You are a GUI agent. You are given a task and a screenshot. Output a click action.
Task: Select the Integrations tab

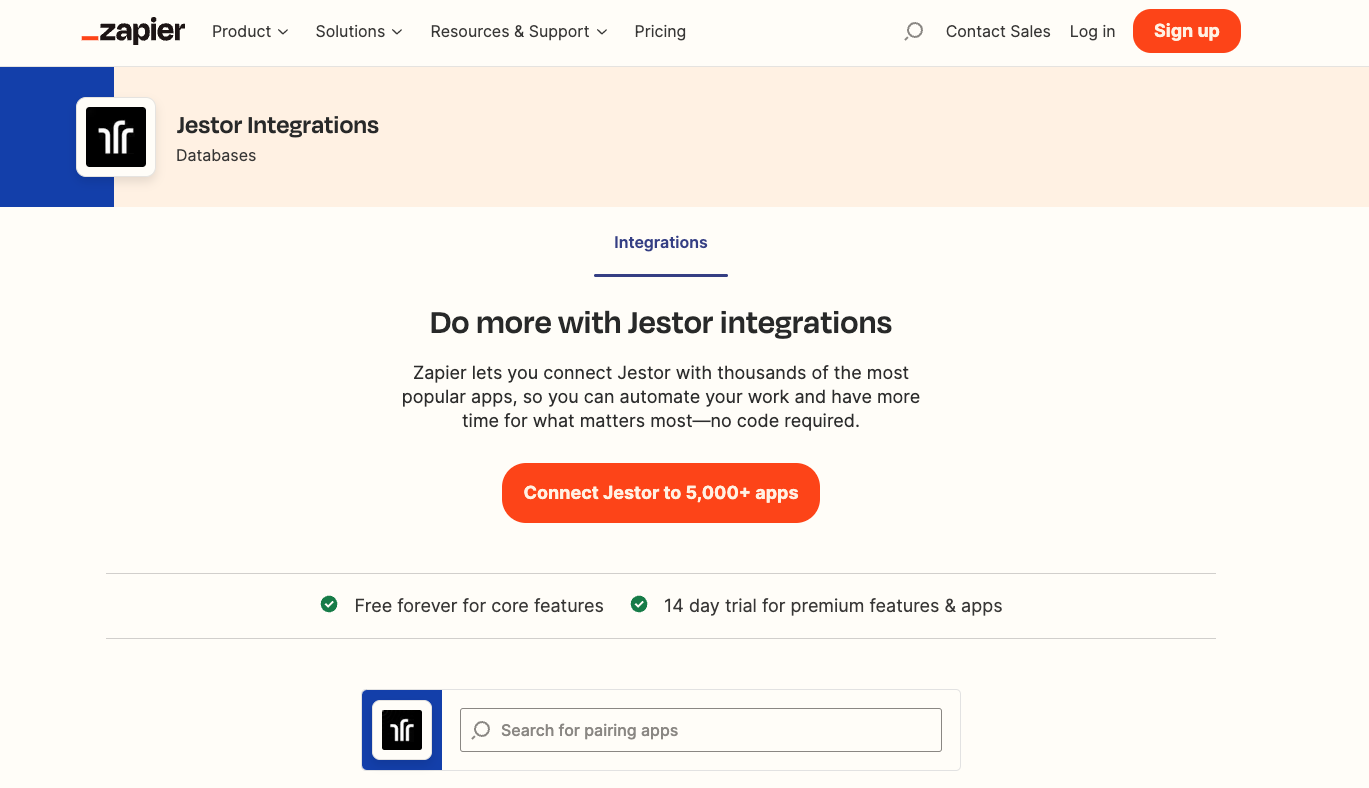point(661,243)
